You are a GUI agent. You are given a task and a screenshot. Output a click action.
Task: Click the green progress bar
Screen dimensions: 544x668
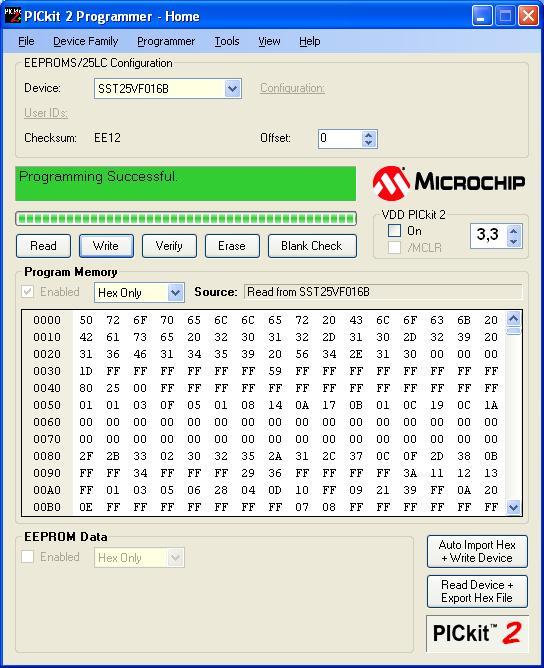click(186, 219)
